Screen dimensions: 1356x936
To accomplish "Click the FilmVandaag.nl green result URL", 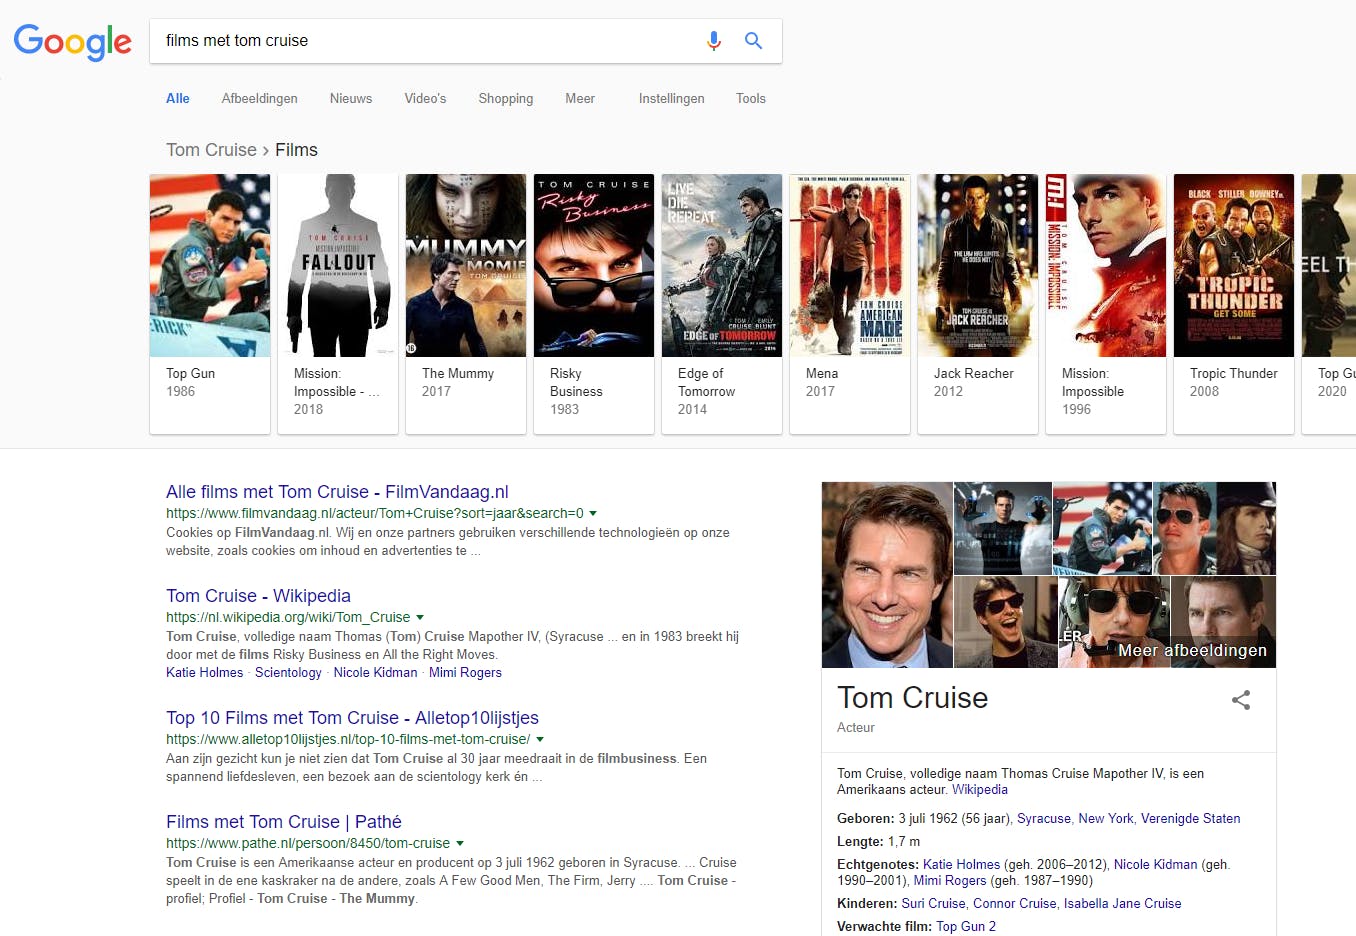I will 375,513.
